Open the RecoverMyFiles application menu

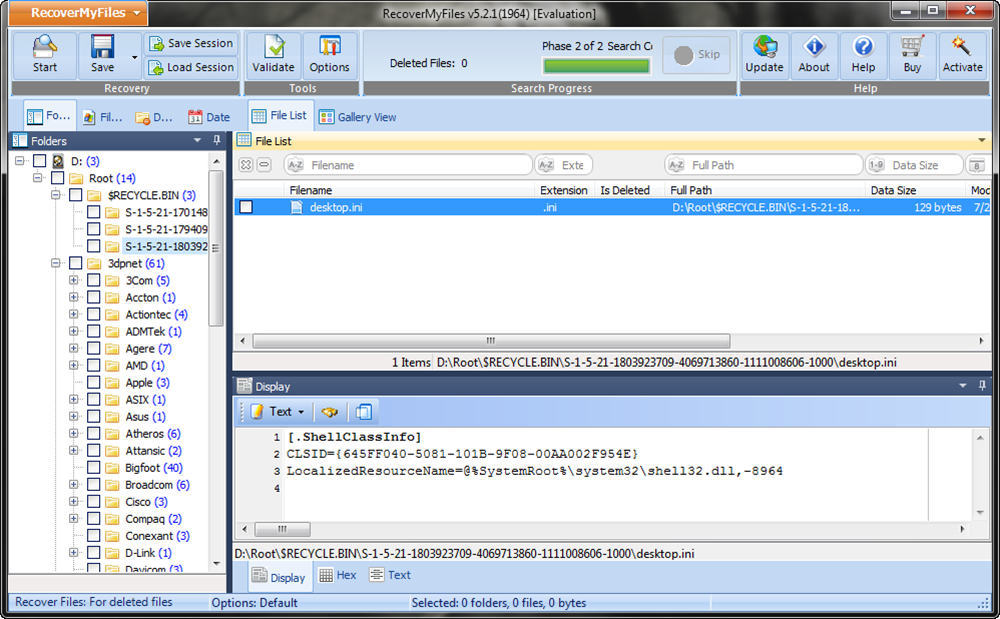78,13
